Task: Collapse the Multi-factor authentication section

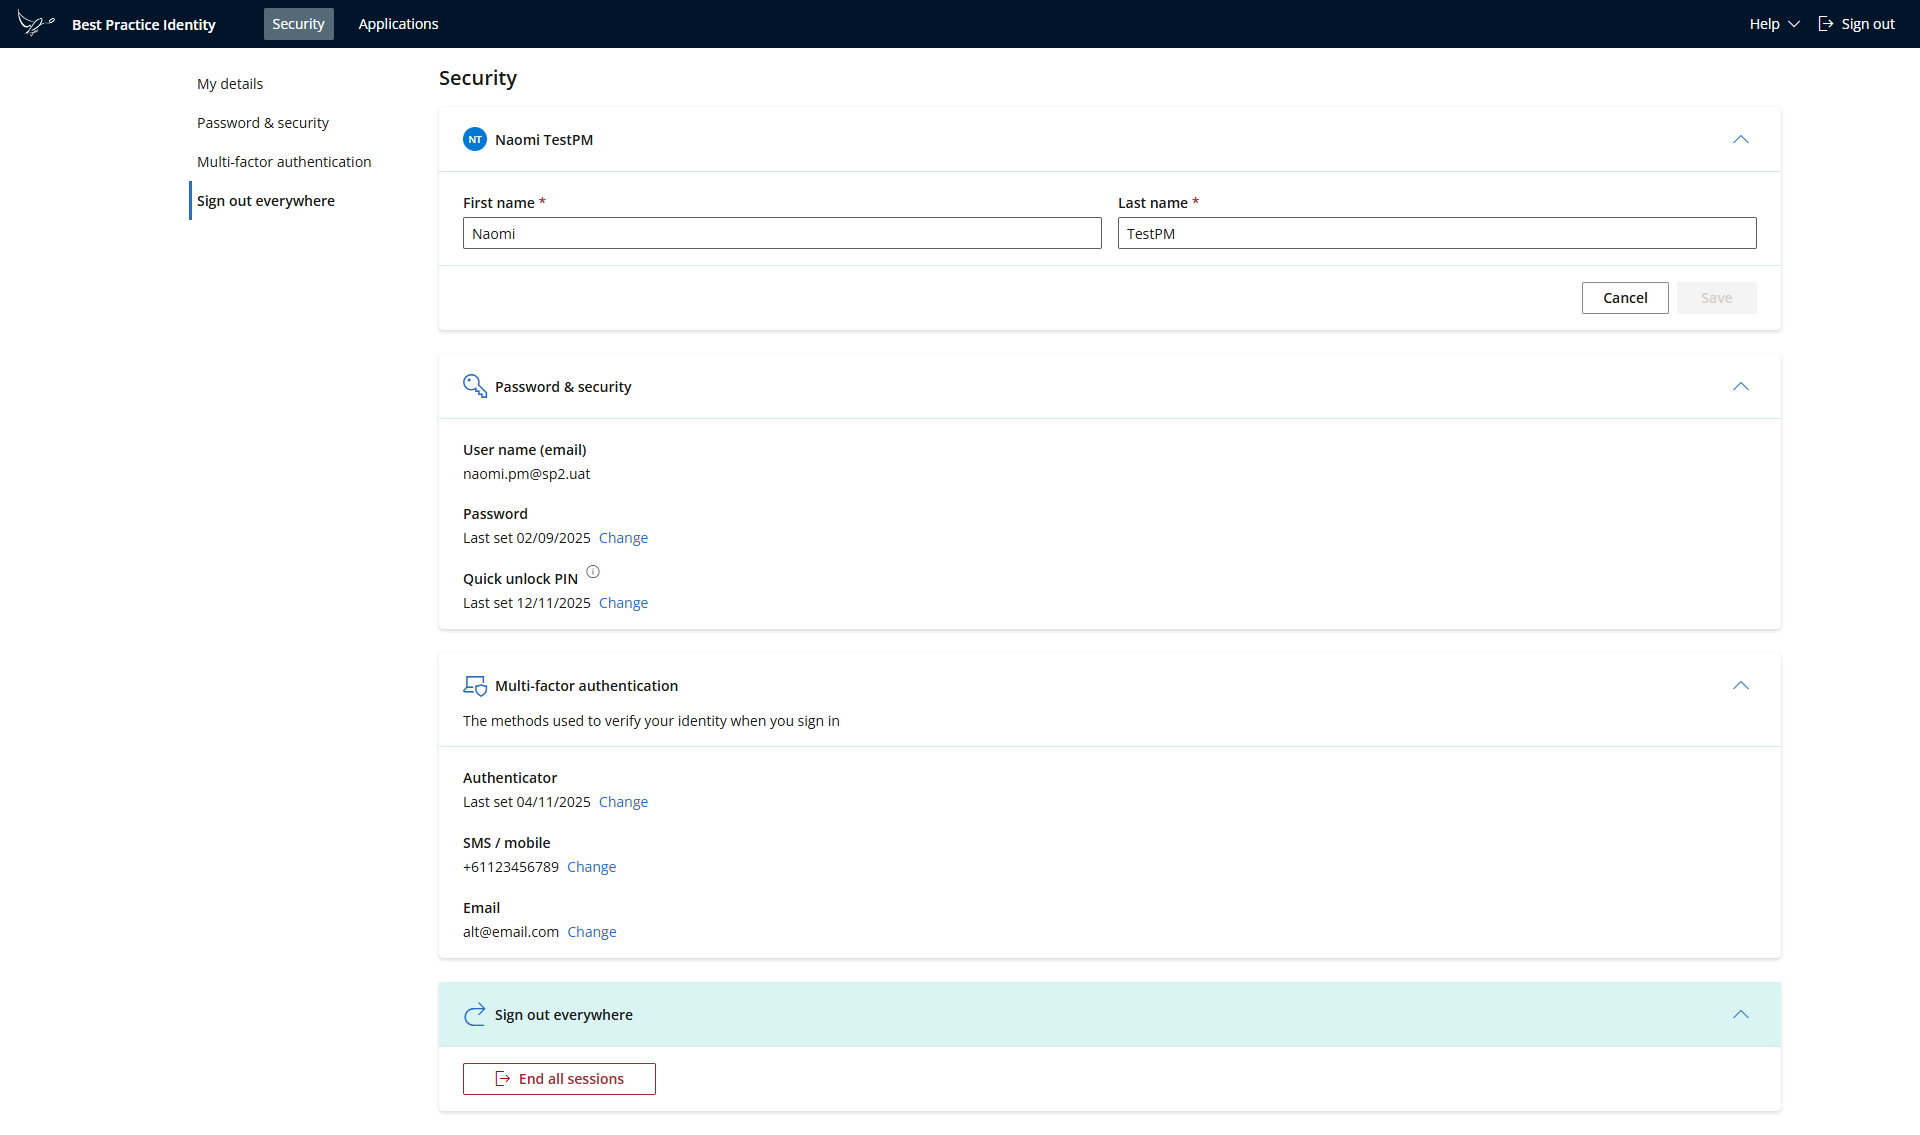Action: [1741, 686]
